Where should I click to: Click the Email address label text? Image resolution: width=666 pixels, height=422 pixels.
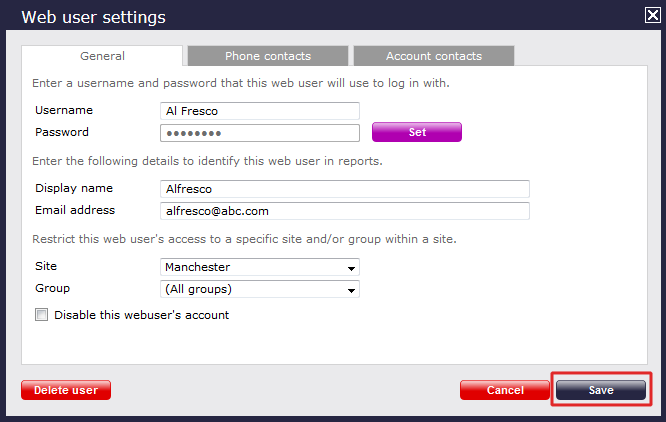[75, 210]
